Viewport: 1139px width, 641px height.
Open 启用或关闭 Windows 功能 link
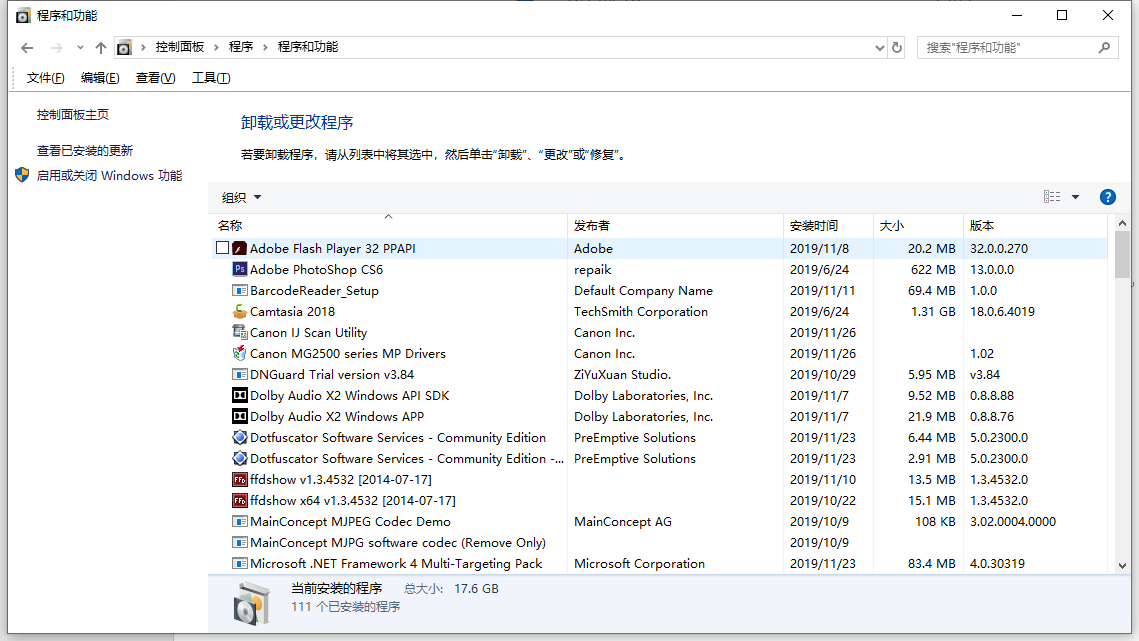point(110,176)
